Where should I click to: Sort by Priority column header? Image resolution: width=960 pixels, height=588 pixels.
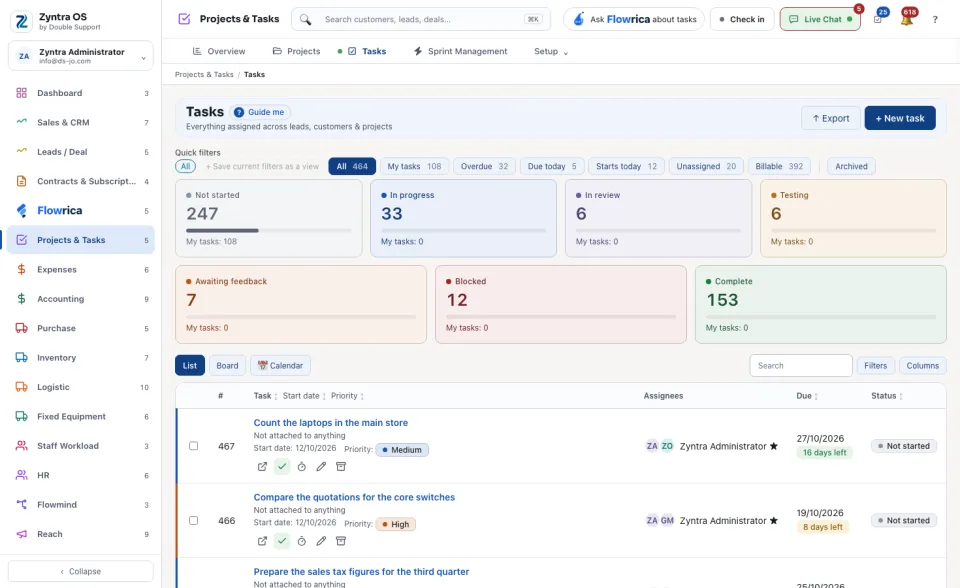[347, 396]
